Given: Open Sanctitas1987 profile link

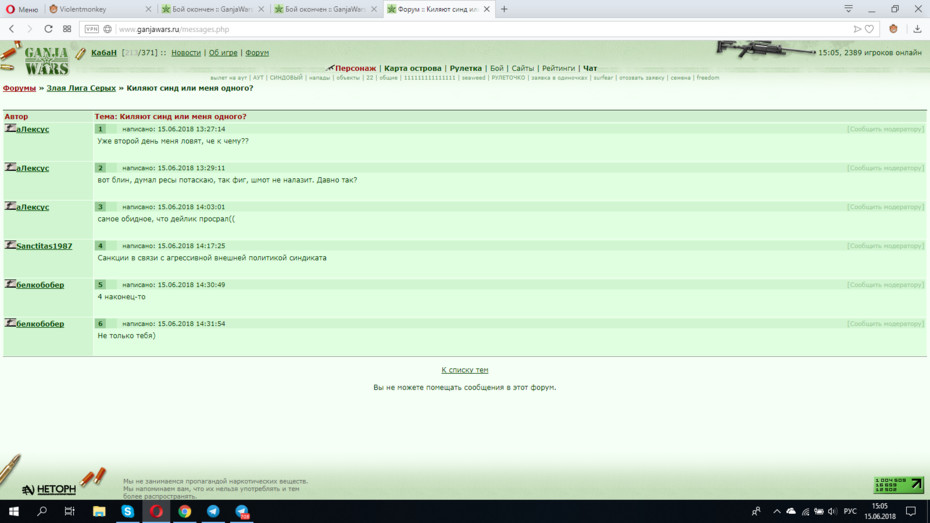Looking at the screenshot, I should pos(44,245).
